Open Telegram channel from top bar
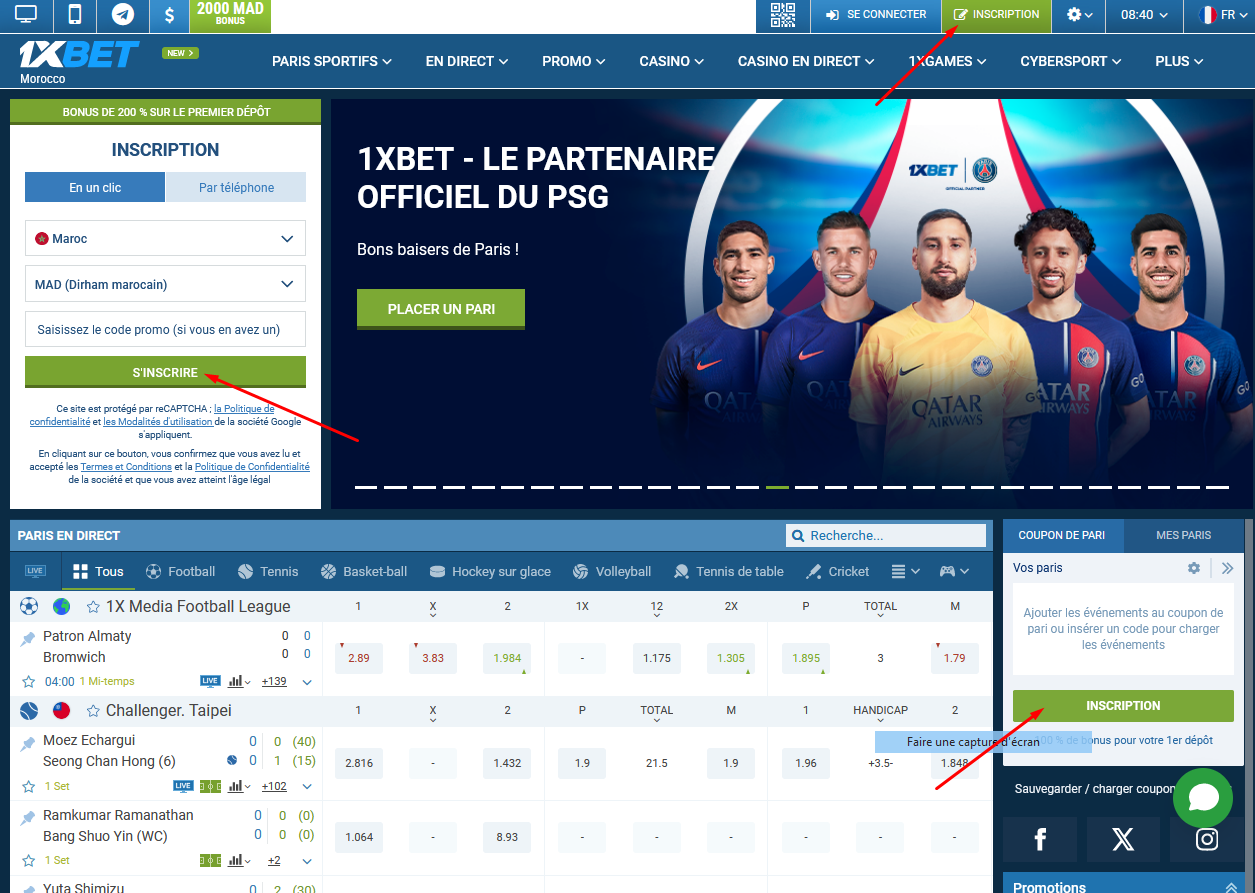Screen dimensions: 1255x893 [124, 16]
